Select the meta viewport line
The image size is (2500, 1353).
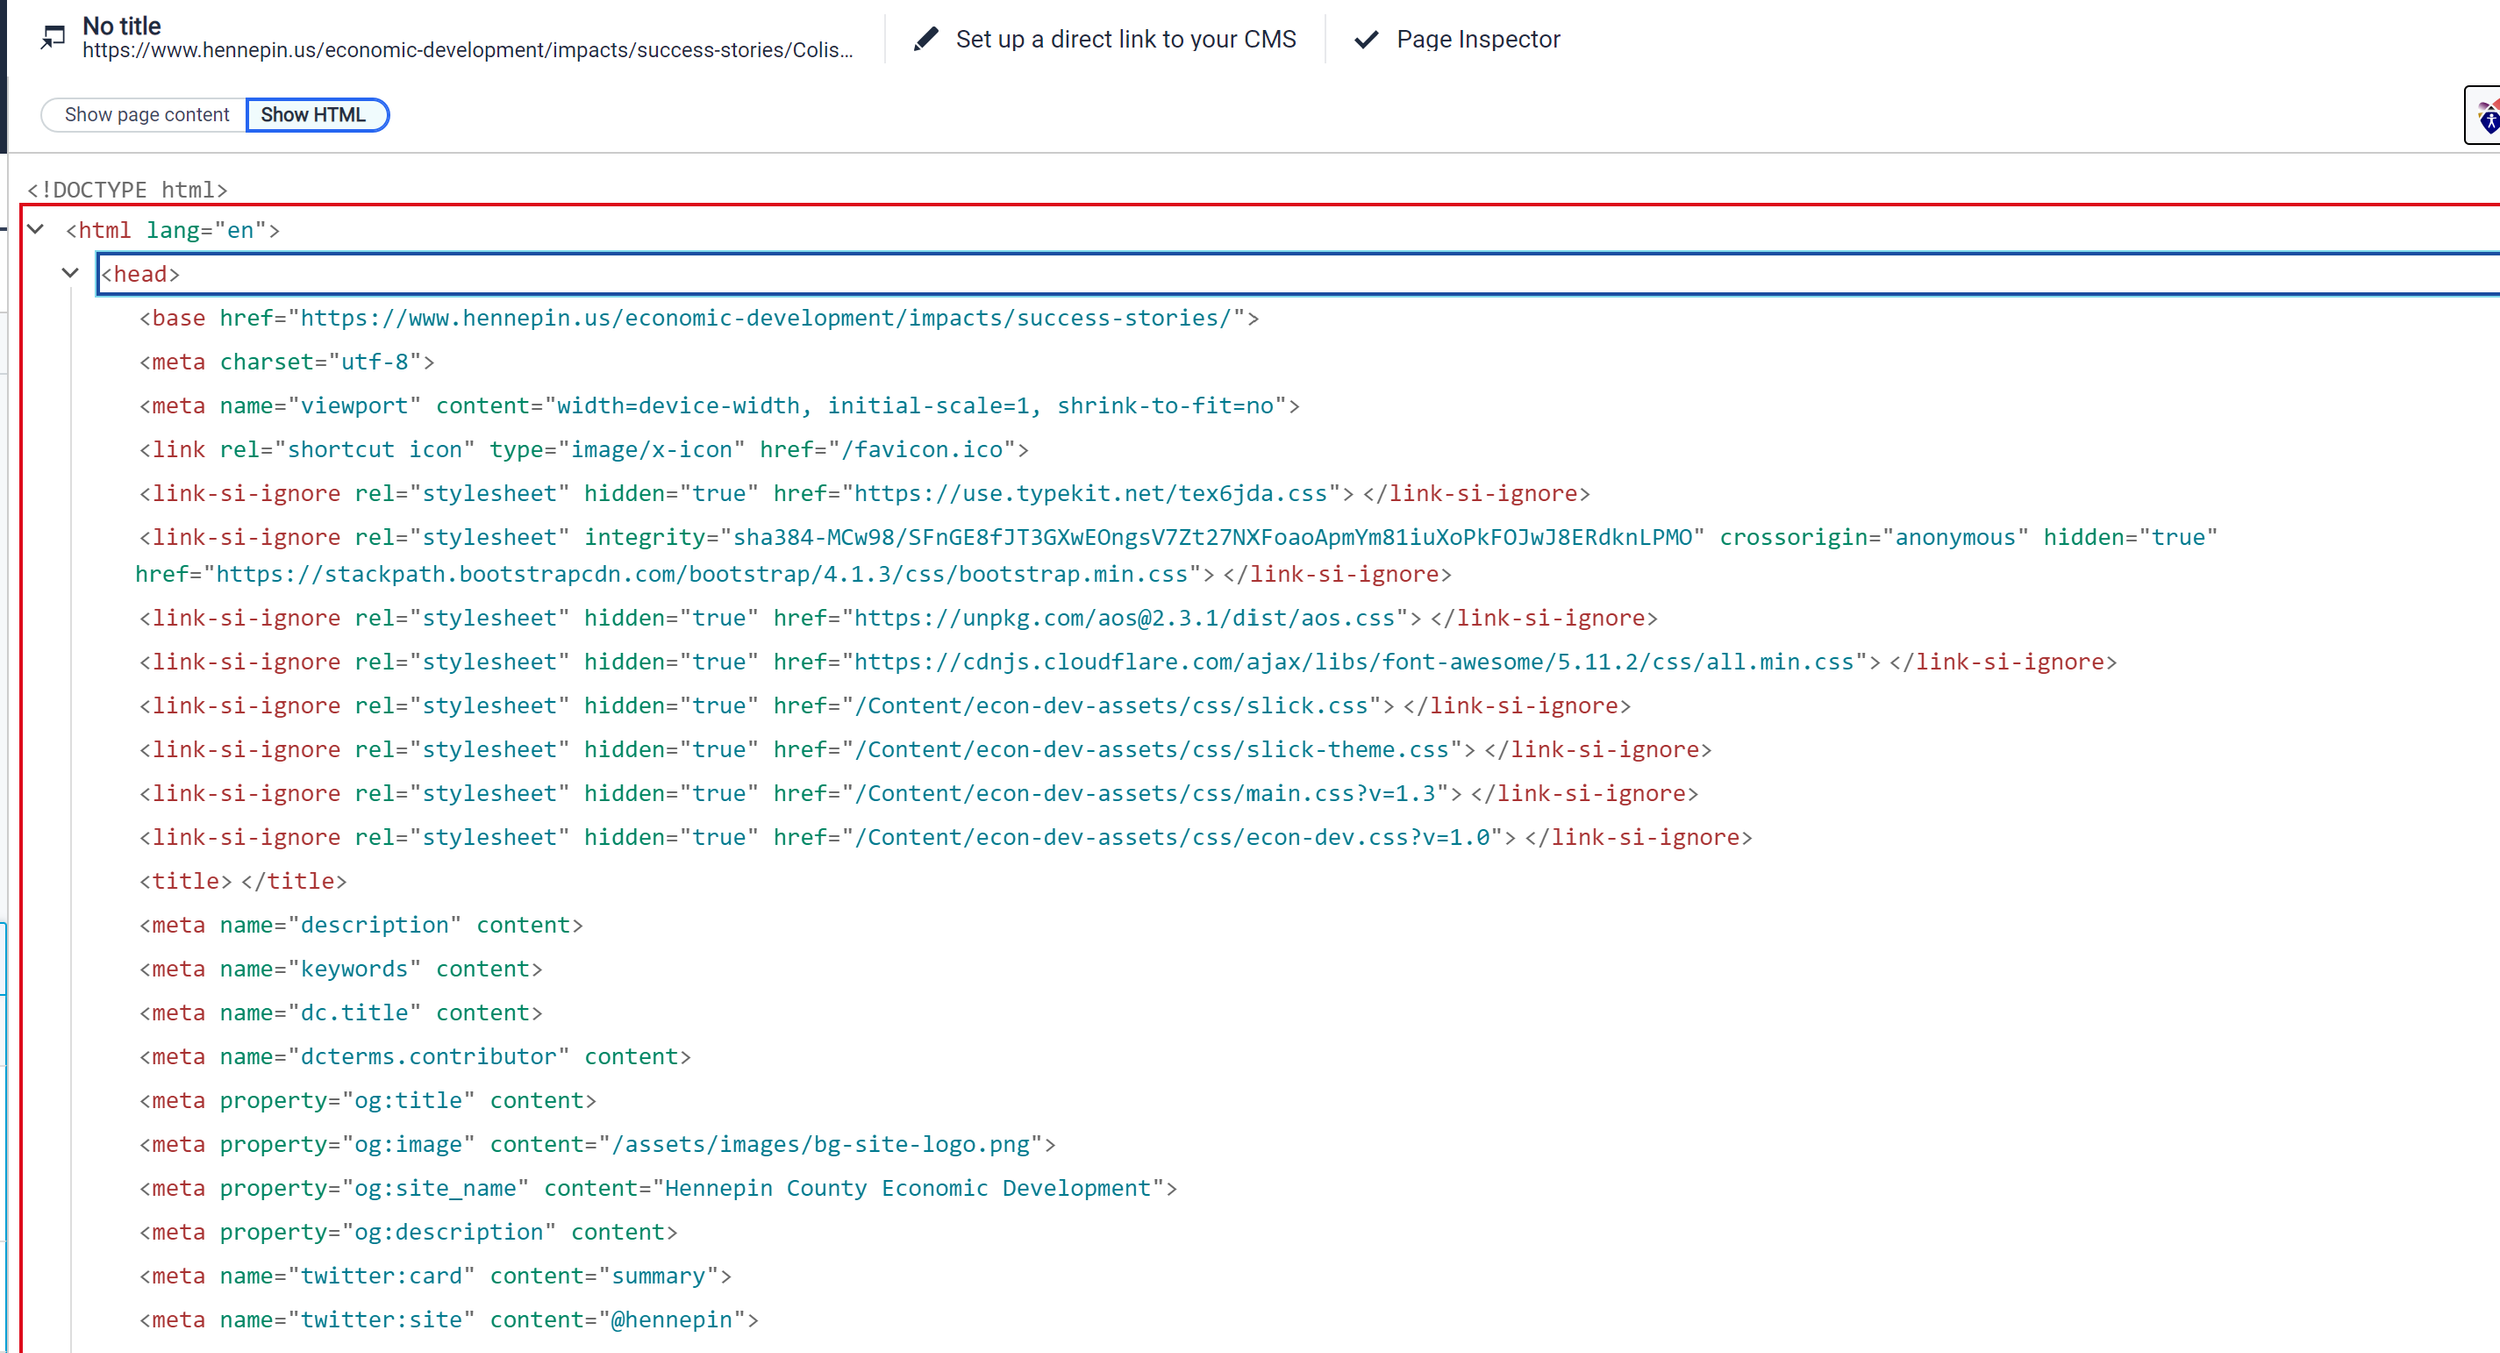pos(718,406)
